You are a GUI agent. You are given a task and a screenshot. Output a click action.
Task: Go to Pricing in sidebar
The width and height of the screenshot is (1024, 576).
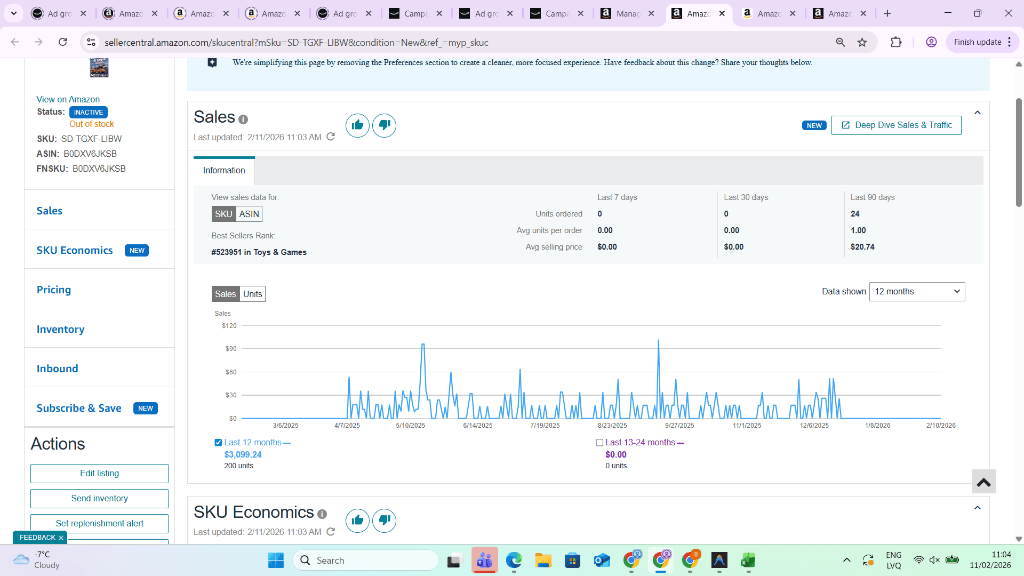pyautogui.click(x=54, y=289)
